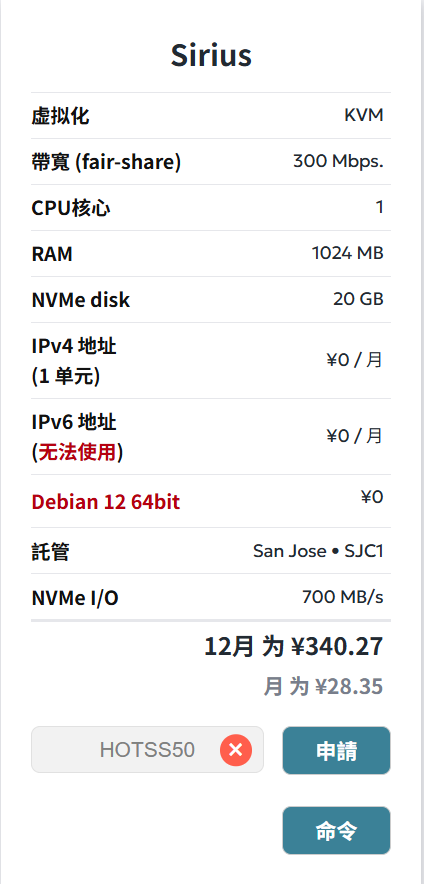Screen dimensions: 424x884
Task: Click the KVM virtualization value
Action: [x=364, y=116]
